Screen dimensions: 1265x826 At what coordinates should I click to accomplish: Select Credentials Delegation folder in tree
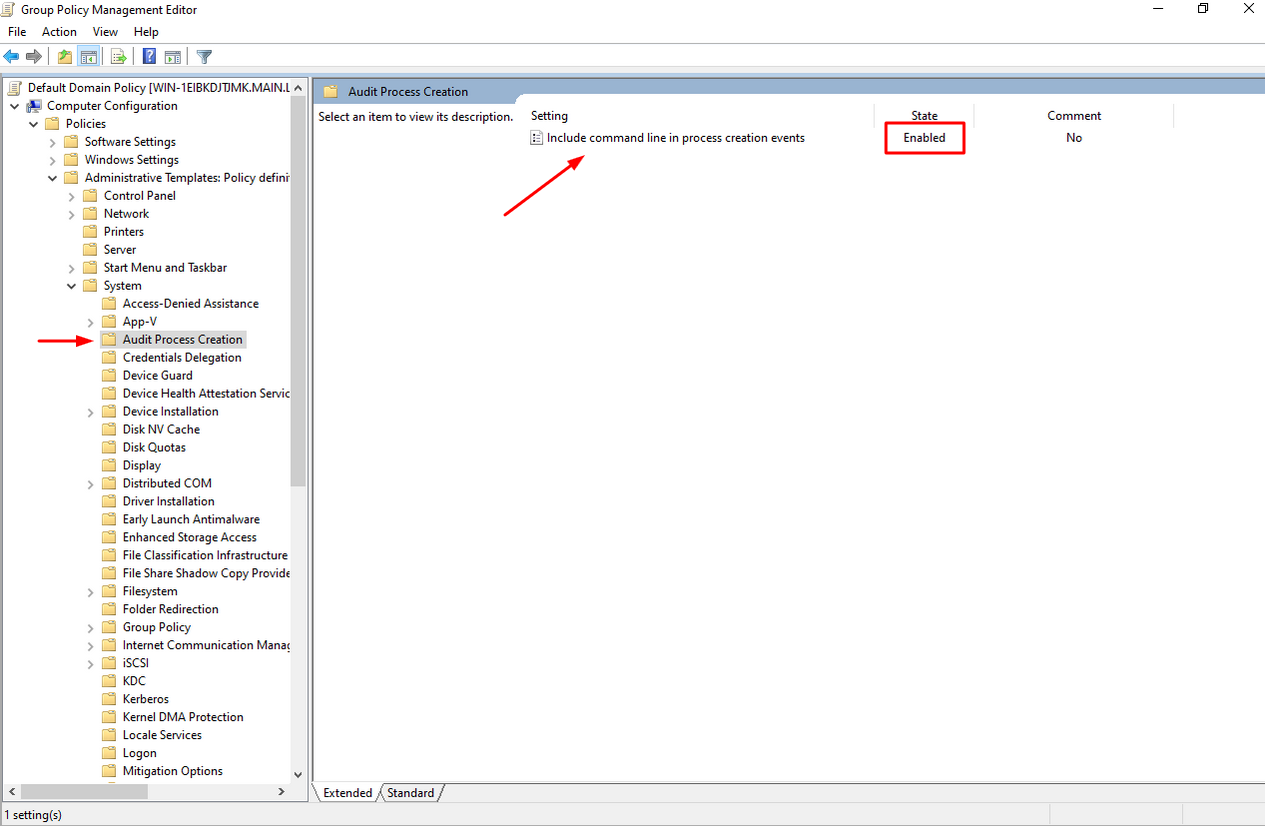coord(181,358)
